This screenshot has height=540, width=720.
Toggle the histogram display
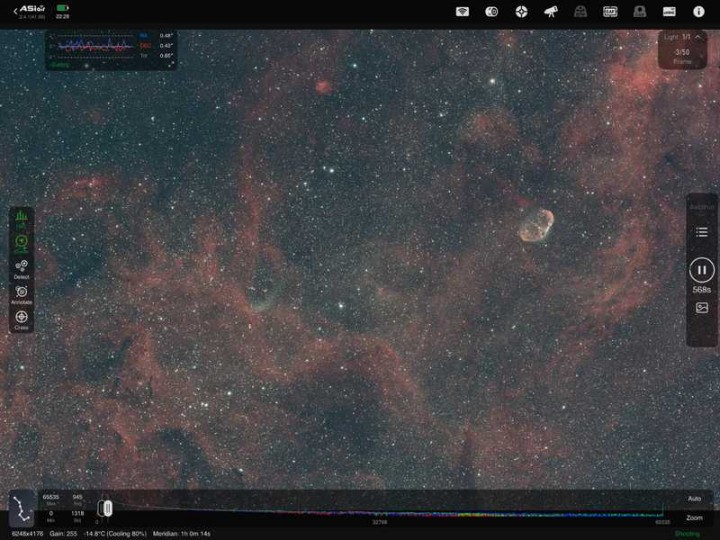(21, 217)
